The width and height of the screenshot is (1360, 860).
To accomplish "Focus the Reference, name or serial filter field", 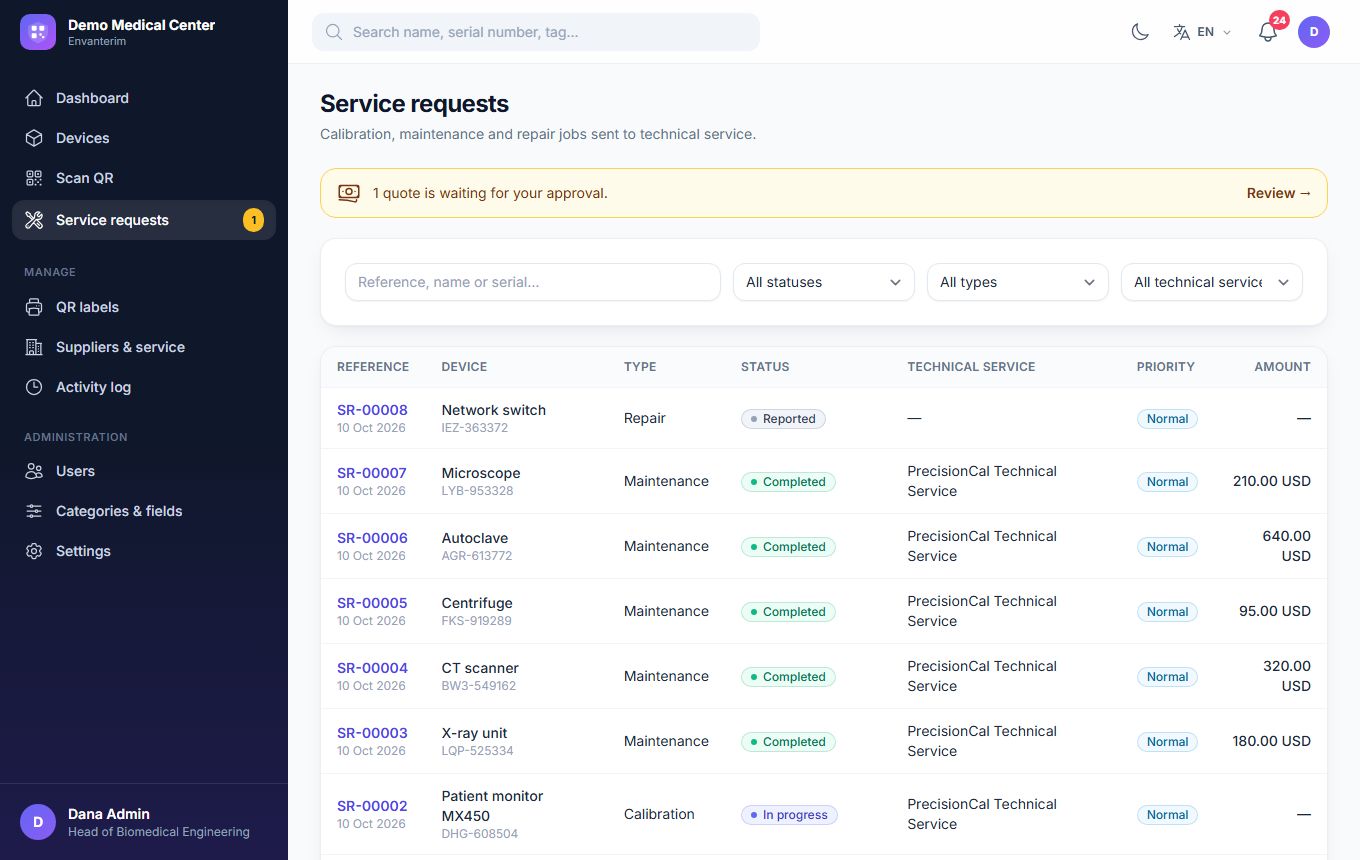I will 533,282.
